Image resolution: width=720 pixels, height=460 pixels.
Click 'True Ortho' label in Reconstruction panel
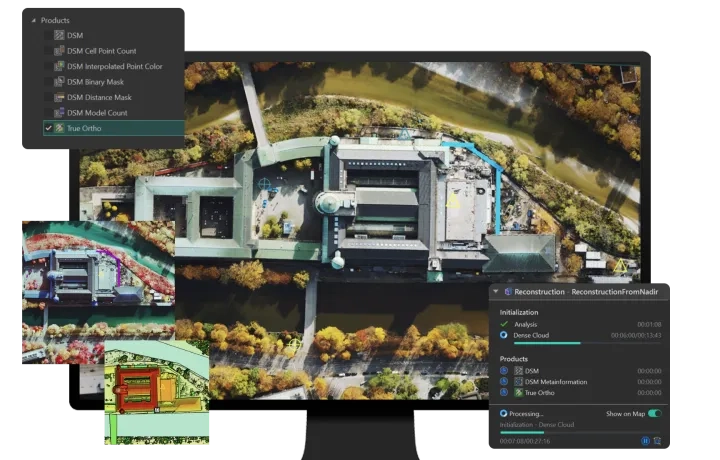[540, 393]
